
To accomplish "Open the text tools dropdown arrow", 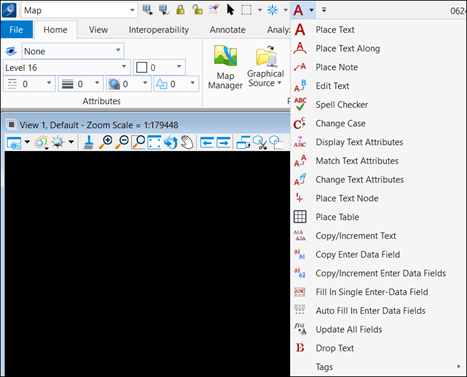I will coord(311,10).
